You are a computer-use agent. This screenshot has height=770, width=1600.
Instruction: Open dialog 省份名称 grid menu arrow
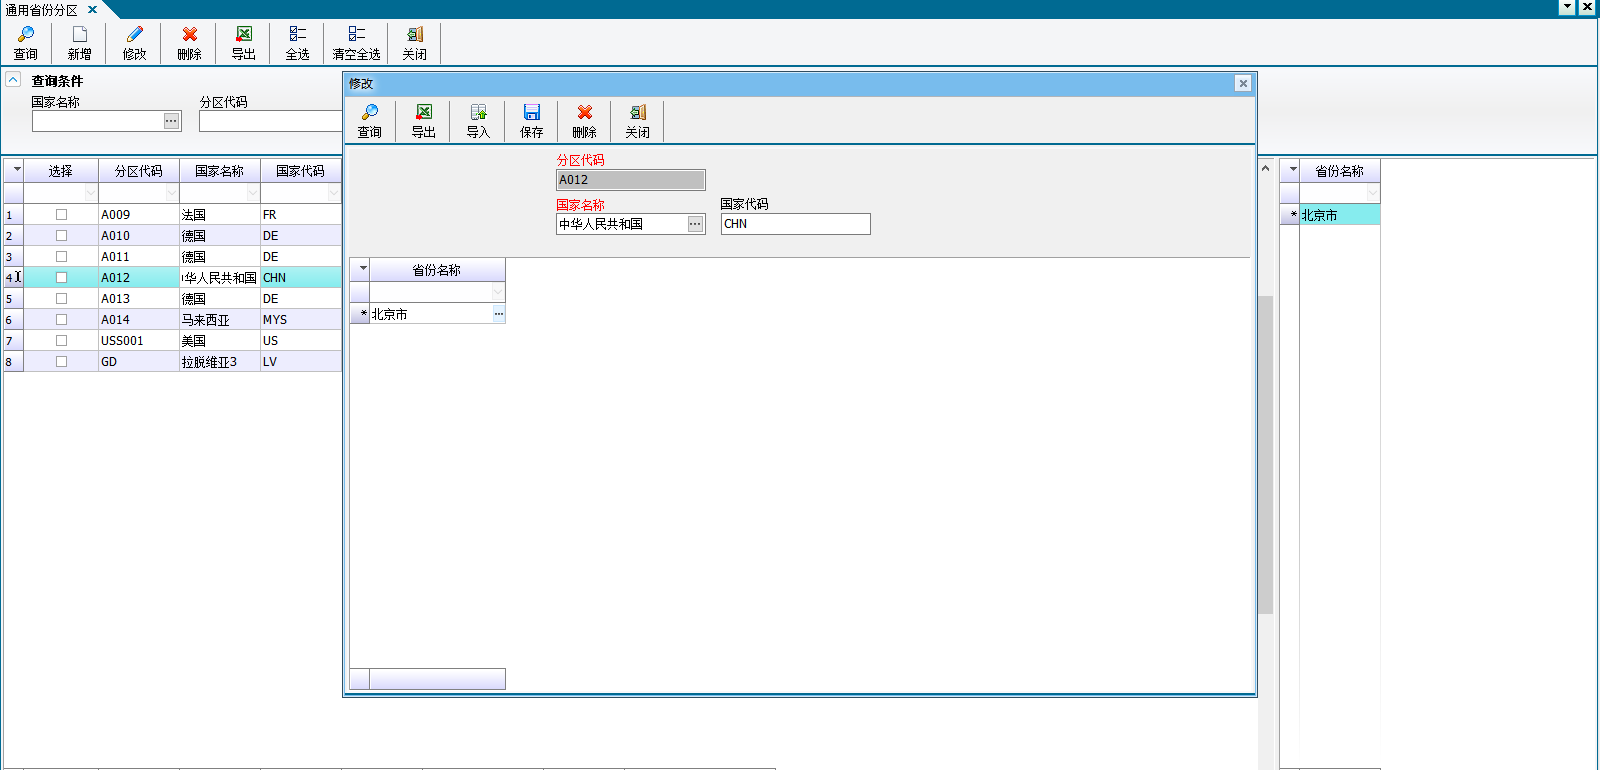(x=361, y=269)
